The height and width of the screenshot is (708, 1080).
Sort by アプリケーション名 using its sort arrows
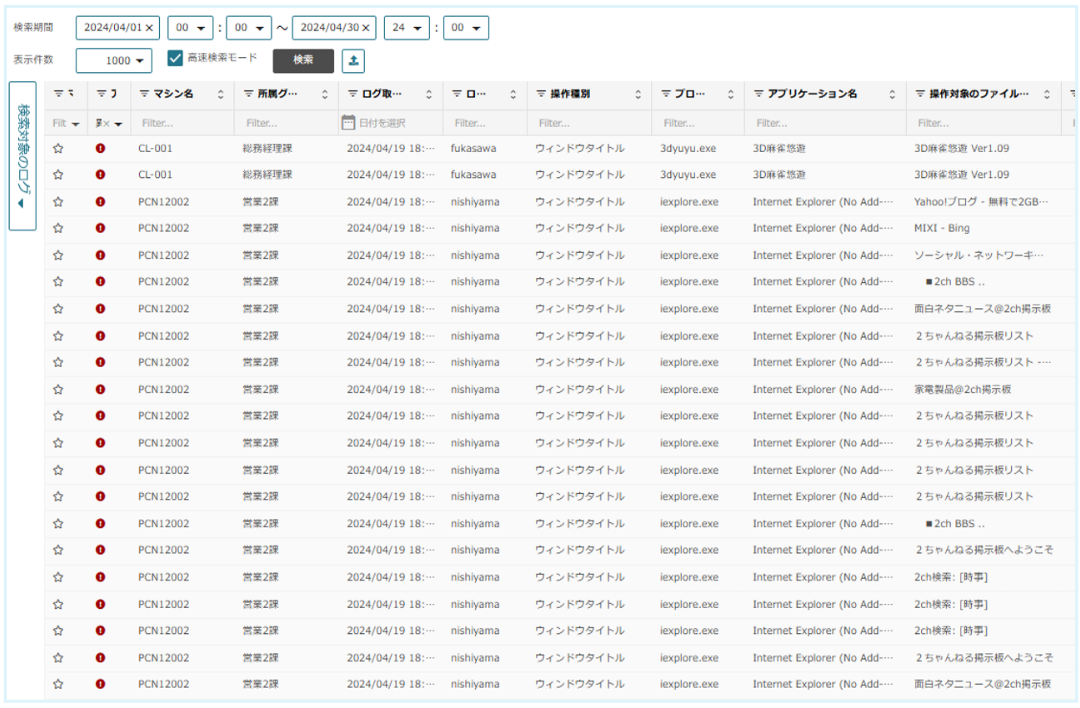[892, 94]
